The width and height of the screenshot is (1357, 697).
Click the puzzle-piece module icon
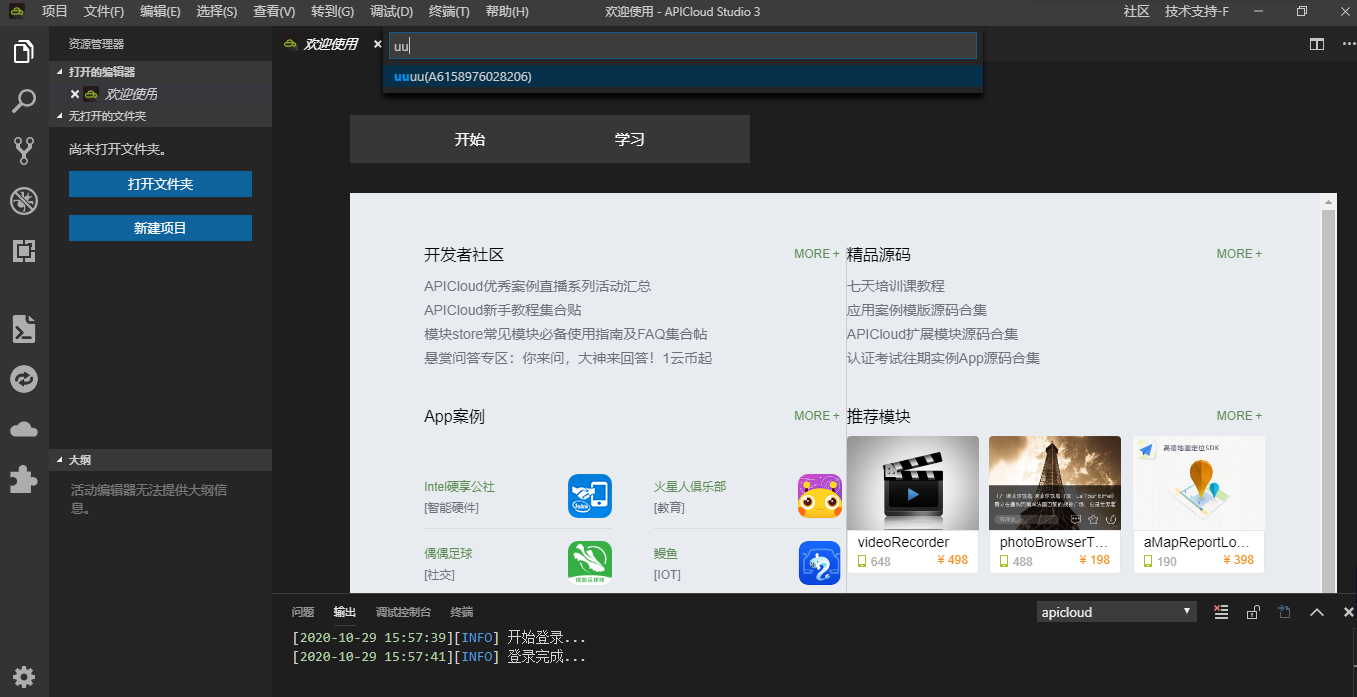click(x=24, y=479)
